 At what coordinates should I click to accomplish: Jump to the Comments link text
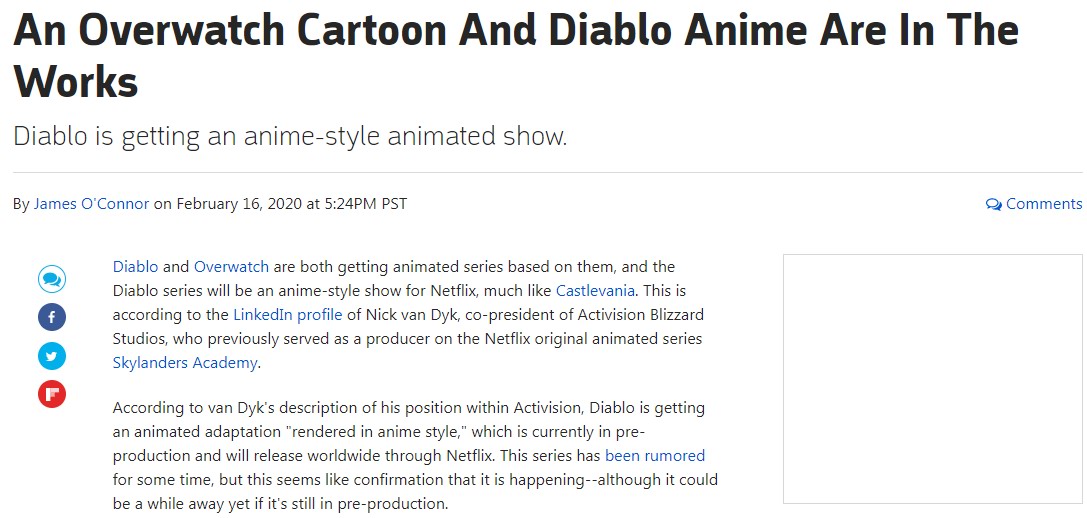(1044, 204)
